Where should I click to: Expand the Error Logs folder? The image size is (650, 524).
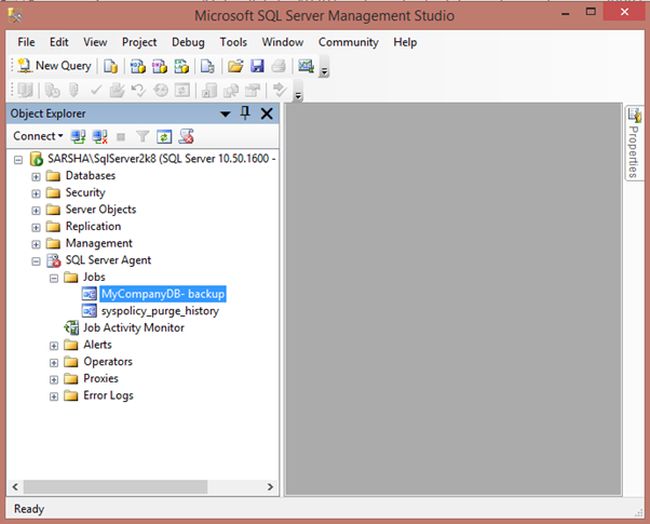pyautogui.click(x=54, y=397)
